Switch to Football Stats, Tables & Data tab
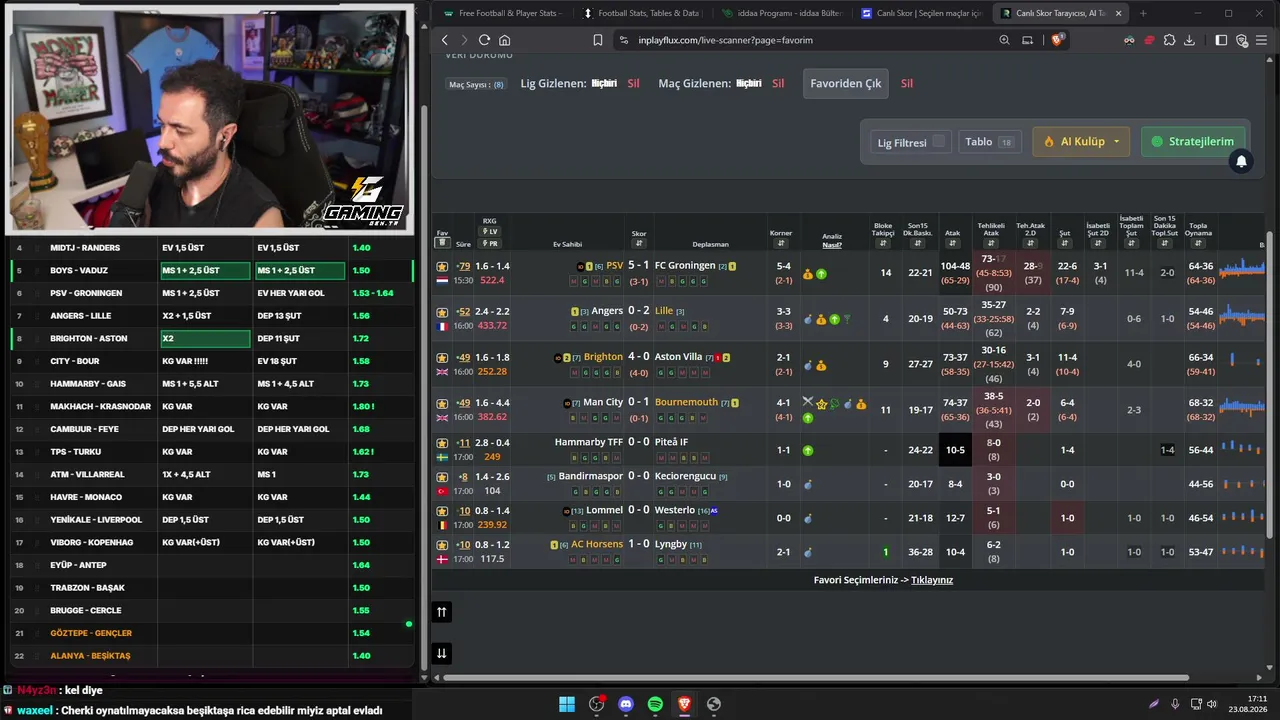The height and width of the screenshot is (720, 1280). (x=641, y=13)
